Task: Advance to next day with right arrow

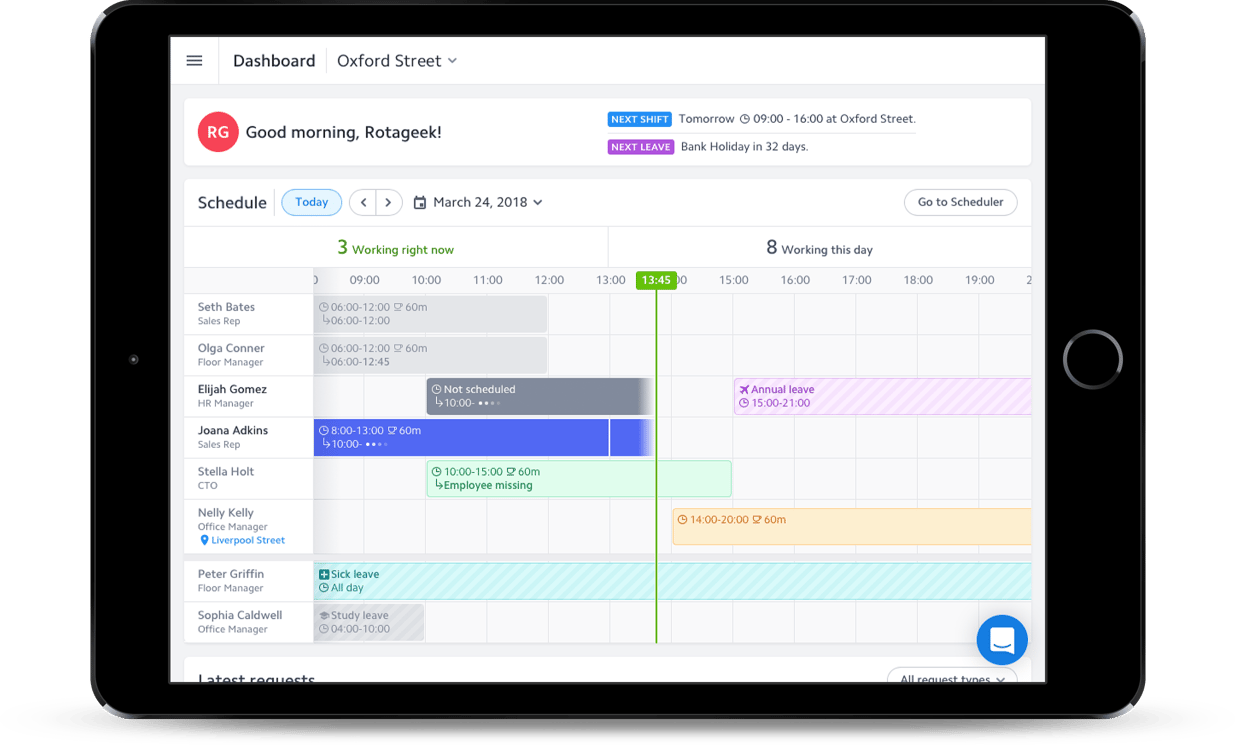Action: coord(389,203)
